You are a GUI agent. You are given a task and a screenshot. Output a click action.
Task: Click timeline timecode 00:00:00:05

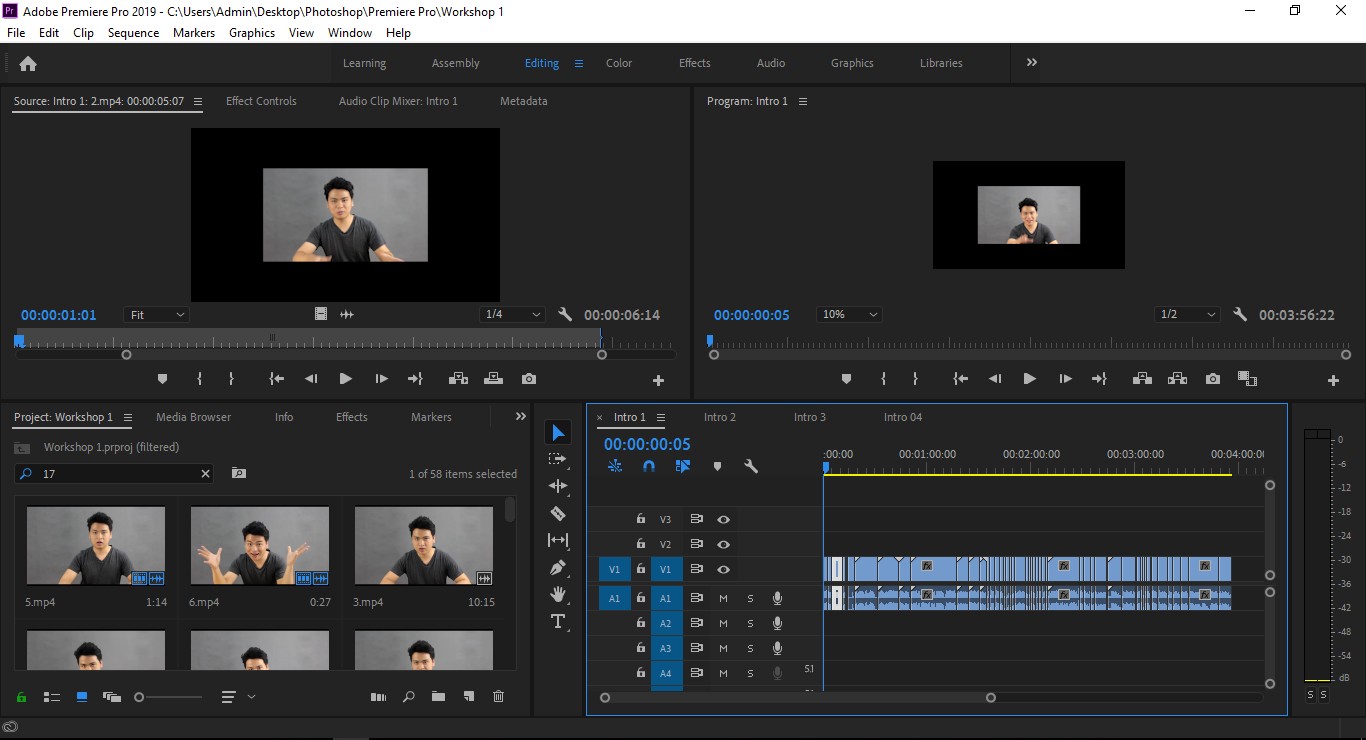tap(647, 444)
